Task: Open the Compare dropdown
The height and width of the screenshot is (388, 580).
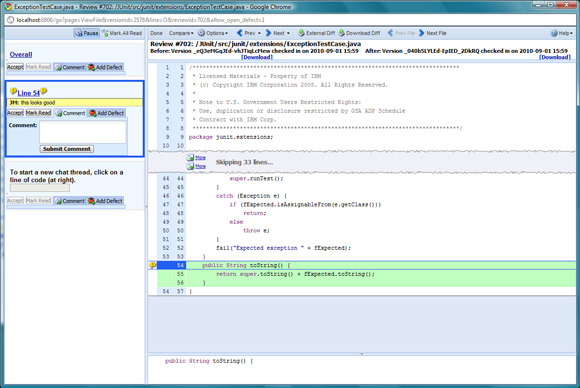Action: click(x=181, y=33)
